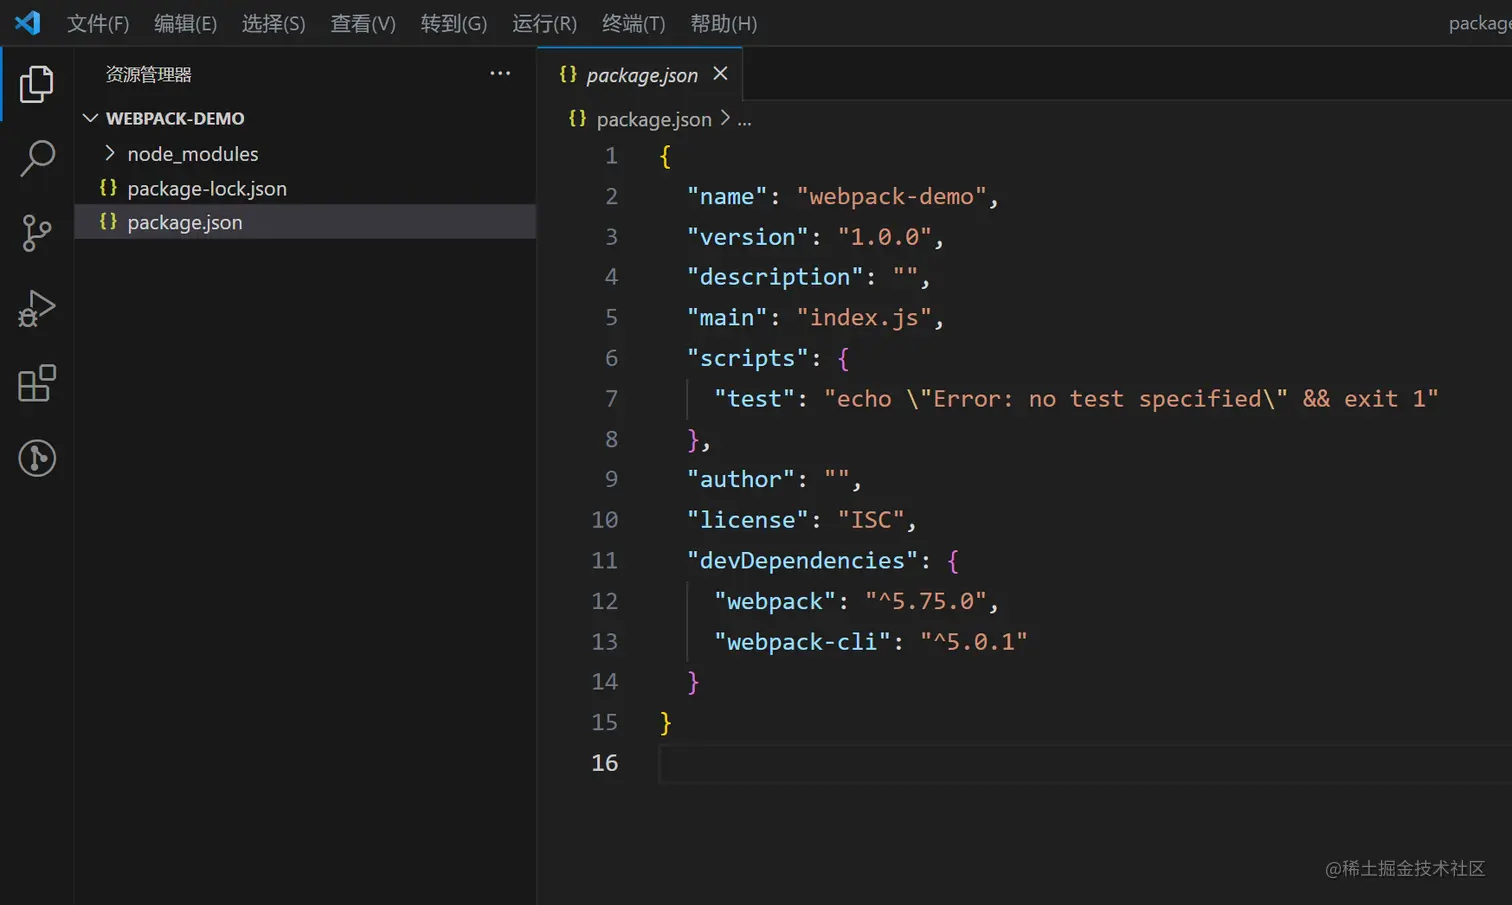Click the "webpack" key on line 12

775,601
